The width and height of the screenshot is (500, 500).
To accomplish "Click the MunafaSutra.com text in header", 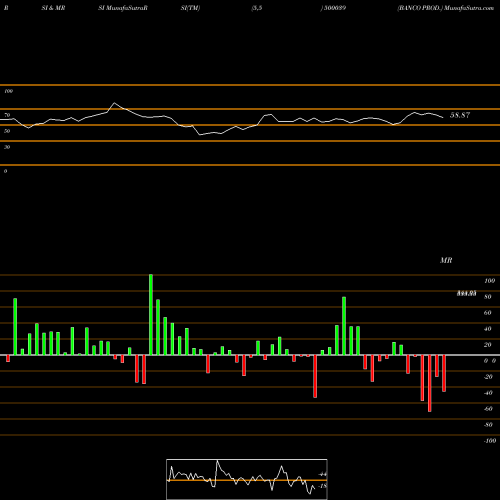I will 469,8.
